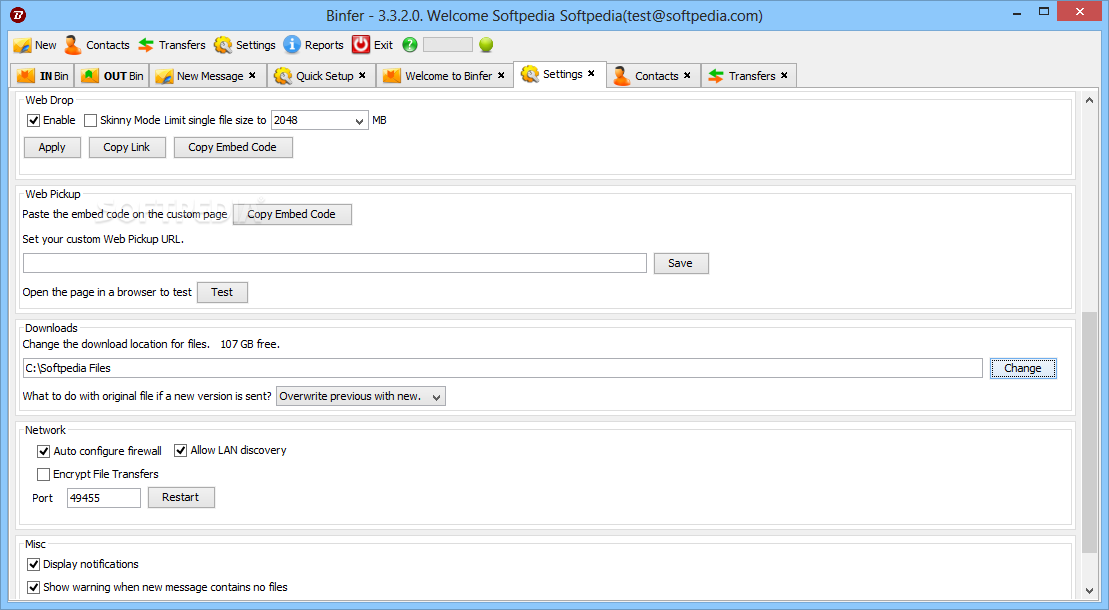Toggle Auto configure firewall checkbox

[x=43, y=451]
